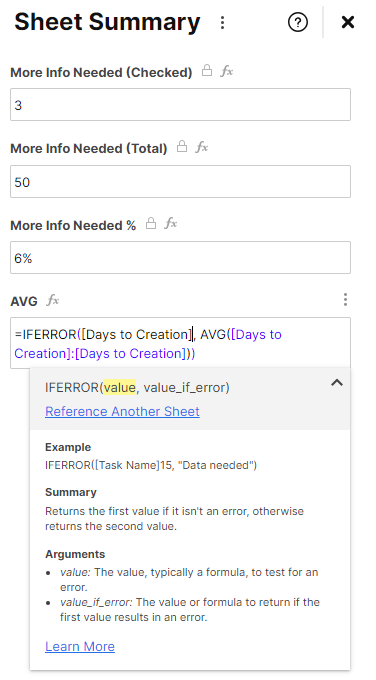This screenshot has width=376, height=680.
Task: Close the Sheet Summary panel
Action: 348,22
